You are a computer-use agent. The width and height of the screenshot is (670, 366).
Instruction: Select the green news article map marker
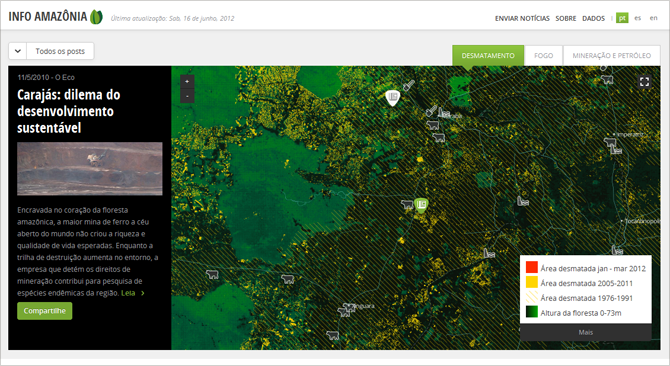(421, 205)
